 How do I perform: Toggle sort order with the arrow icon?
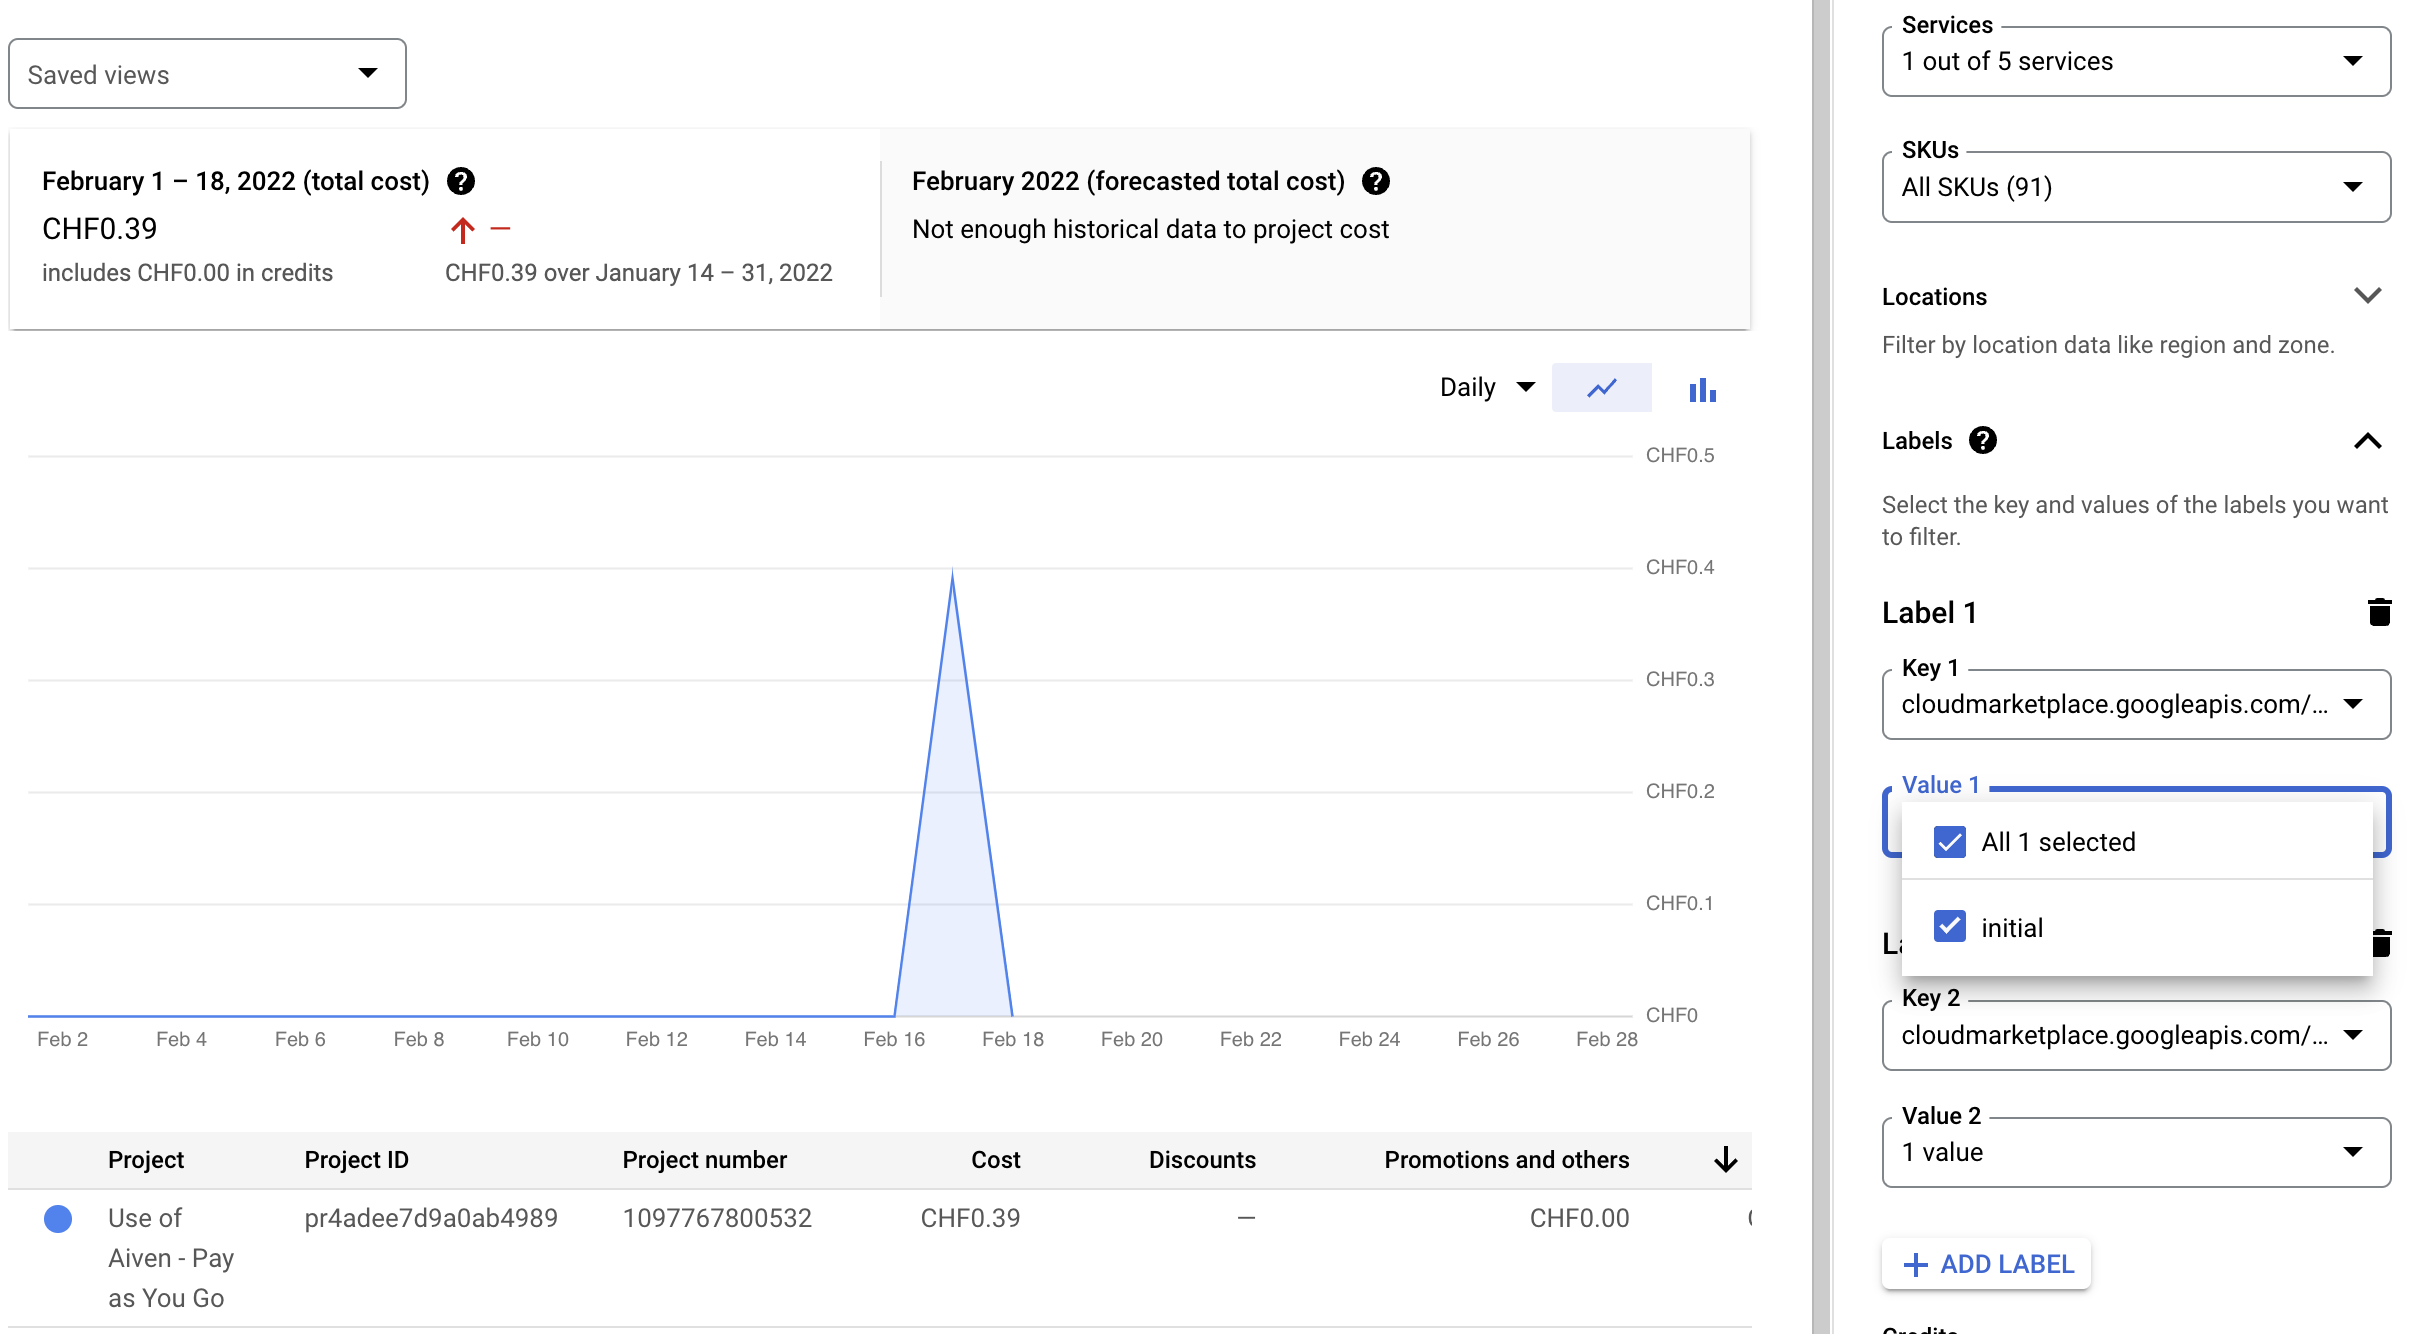tap(1724, 1160)
